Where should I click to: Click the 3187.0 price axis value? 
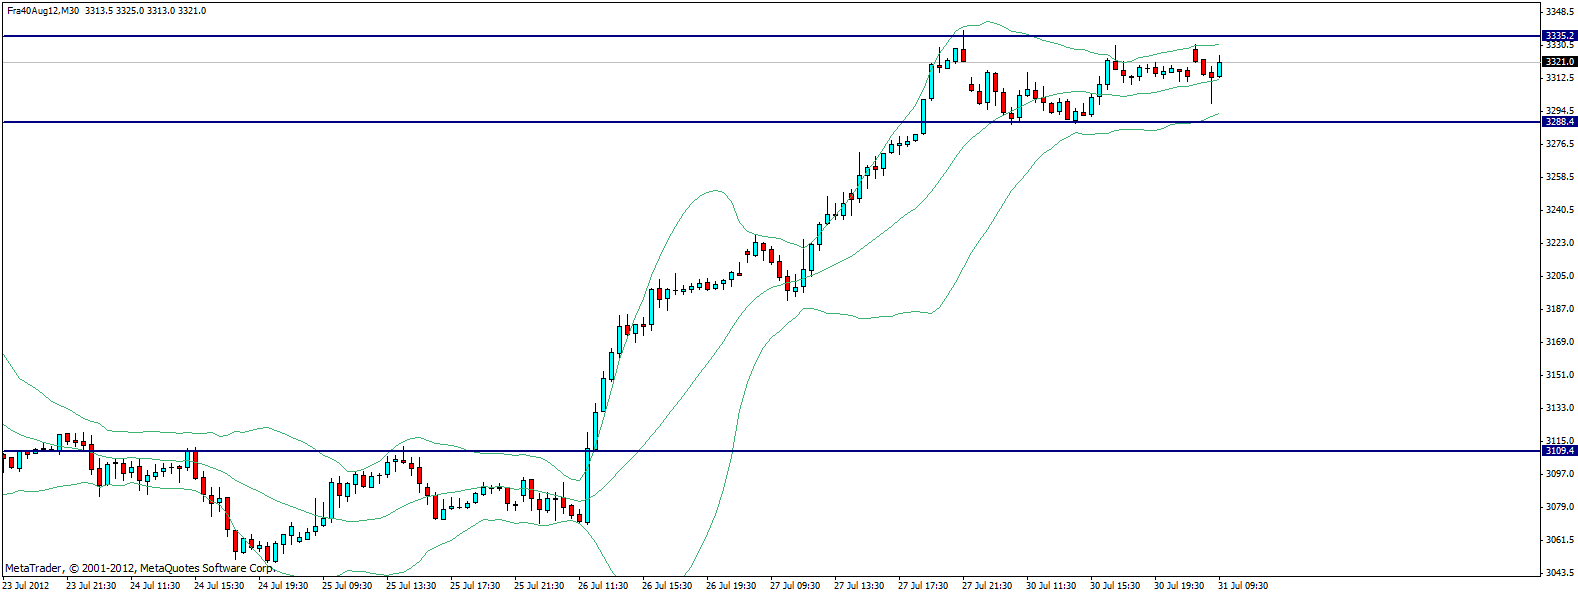point(1560,309)
